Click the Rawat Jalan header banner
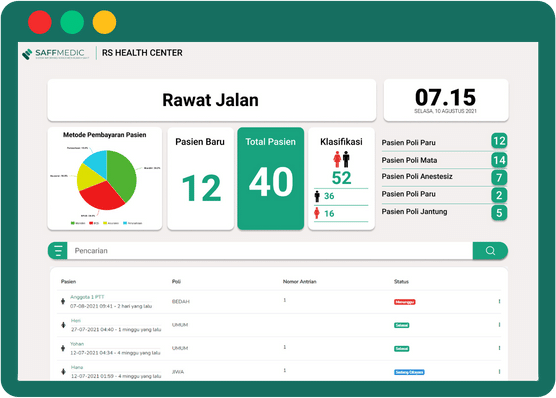 click(212, 100)
